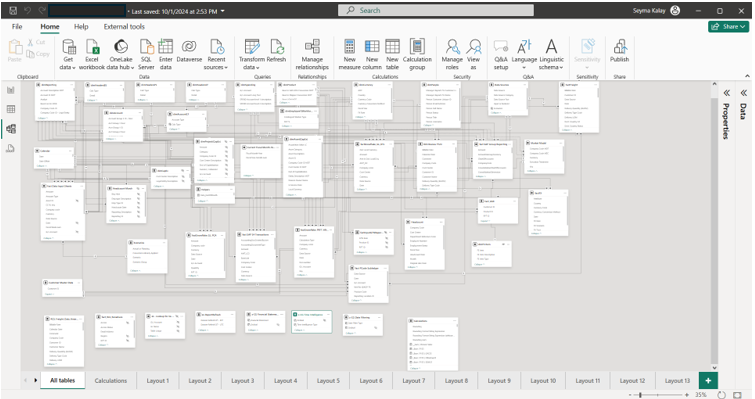Open the Manage relationships dialog

click(x=312, y=54)
